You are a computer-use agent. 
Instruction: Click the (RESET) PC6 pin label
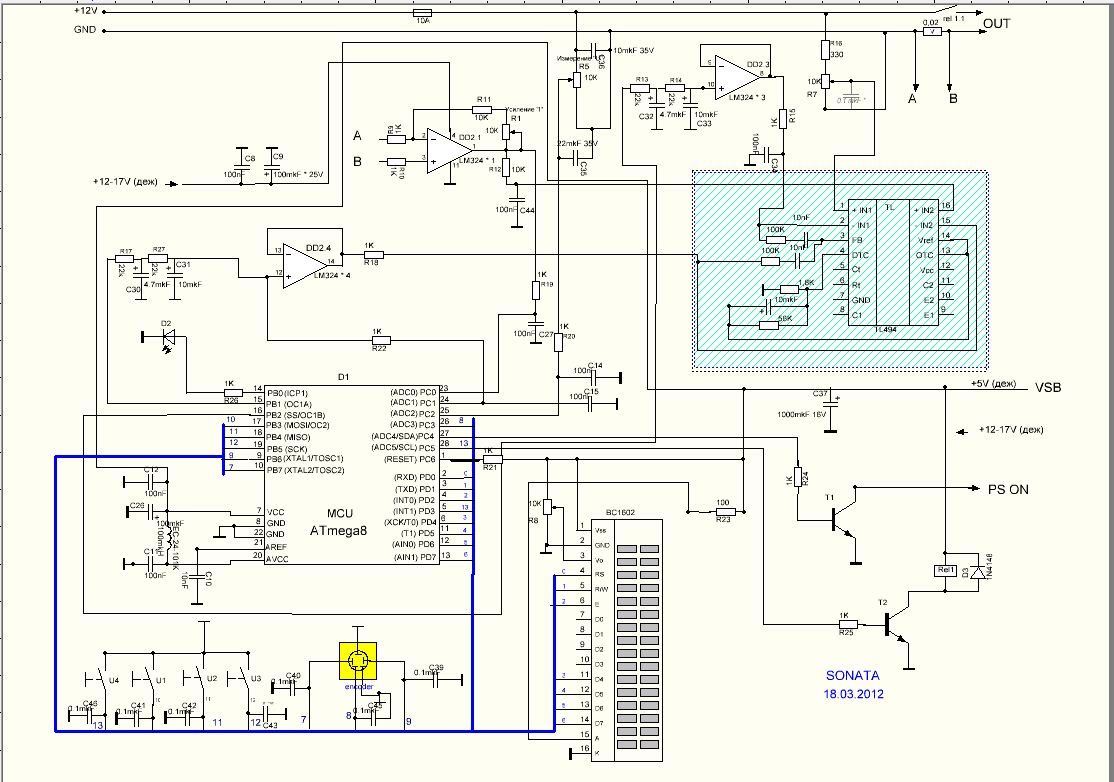[409, 460]
